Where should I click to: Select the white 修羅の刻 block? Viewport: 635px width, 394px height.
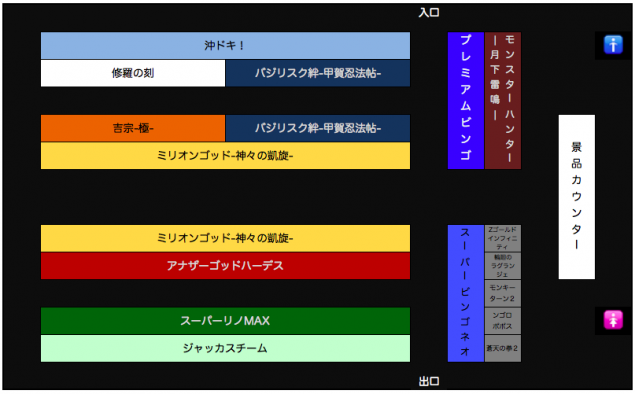(x=133, y=73)
